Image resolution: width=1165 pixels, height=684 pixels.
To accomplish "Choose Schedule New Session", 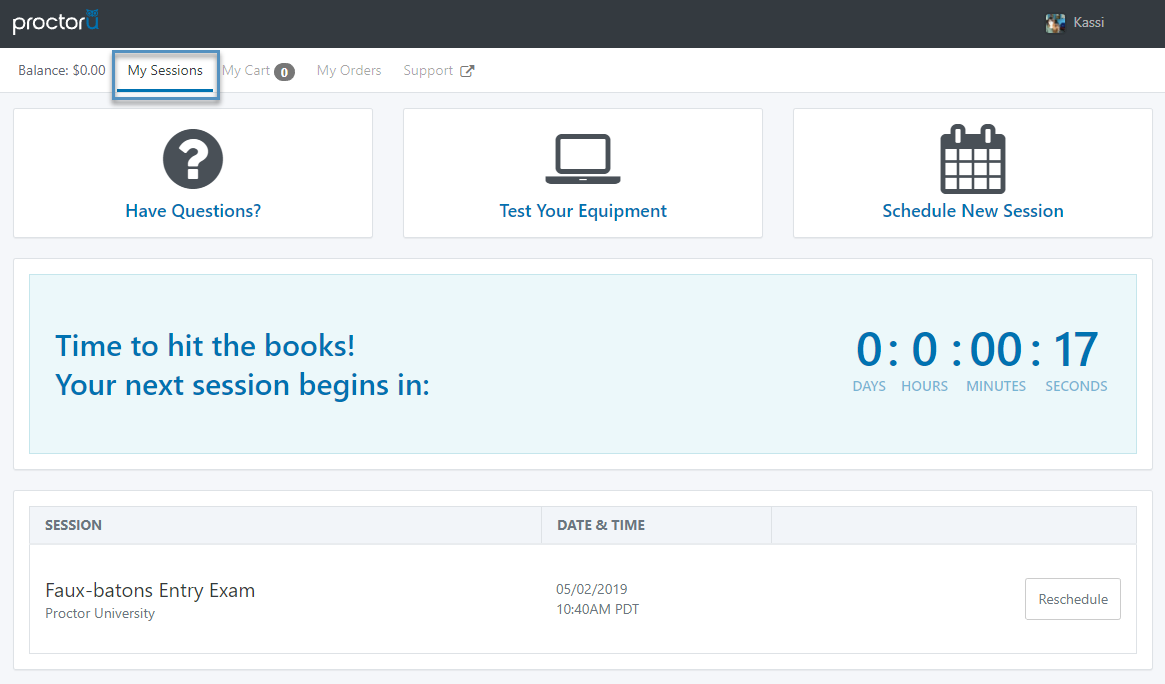I will pos(973,211).
